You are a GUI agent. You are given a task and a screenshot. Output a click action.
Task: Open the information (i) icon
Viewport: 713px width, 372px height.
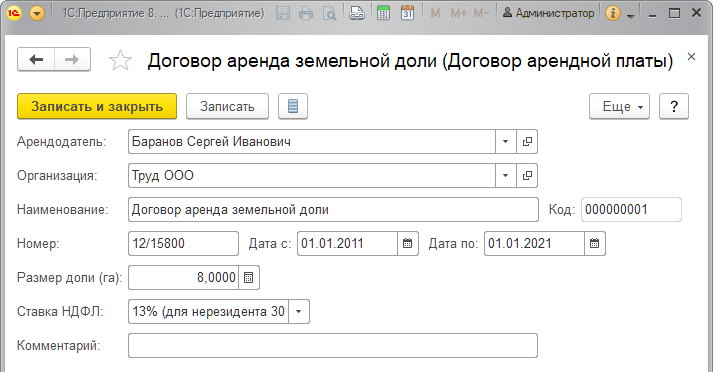[613, 13]
